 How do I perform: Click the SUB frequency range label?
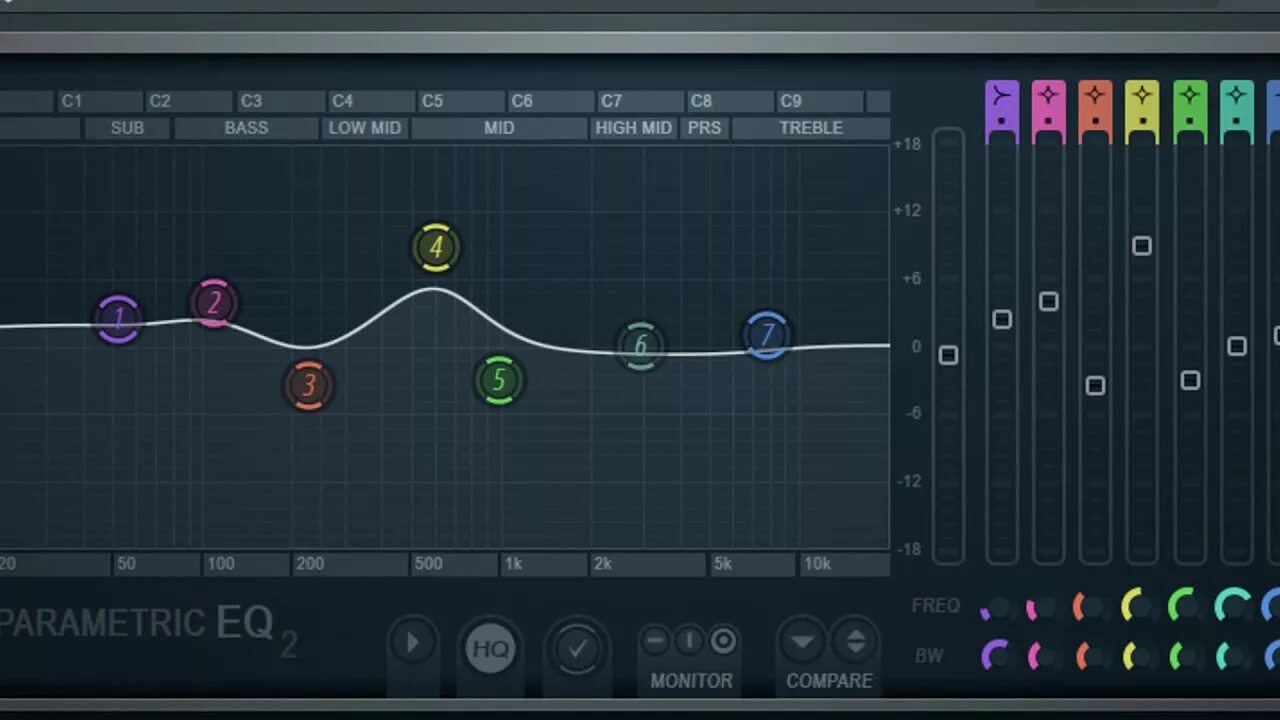point(127,128)
